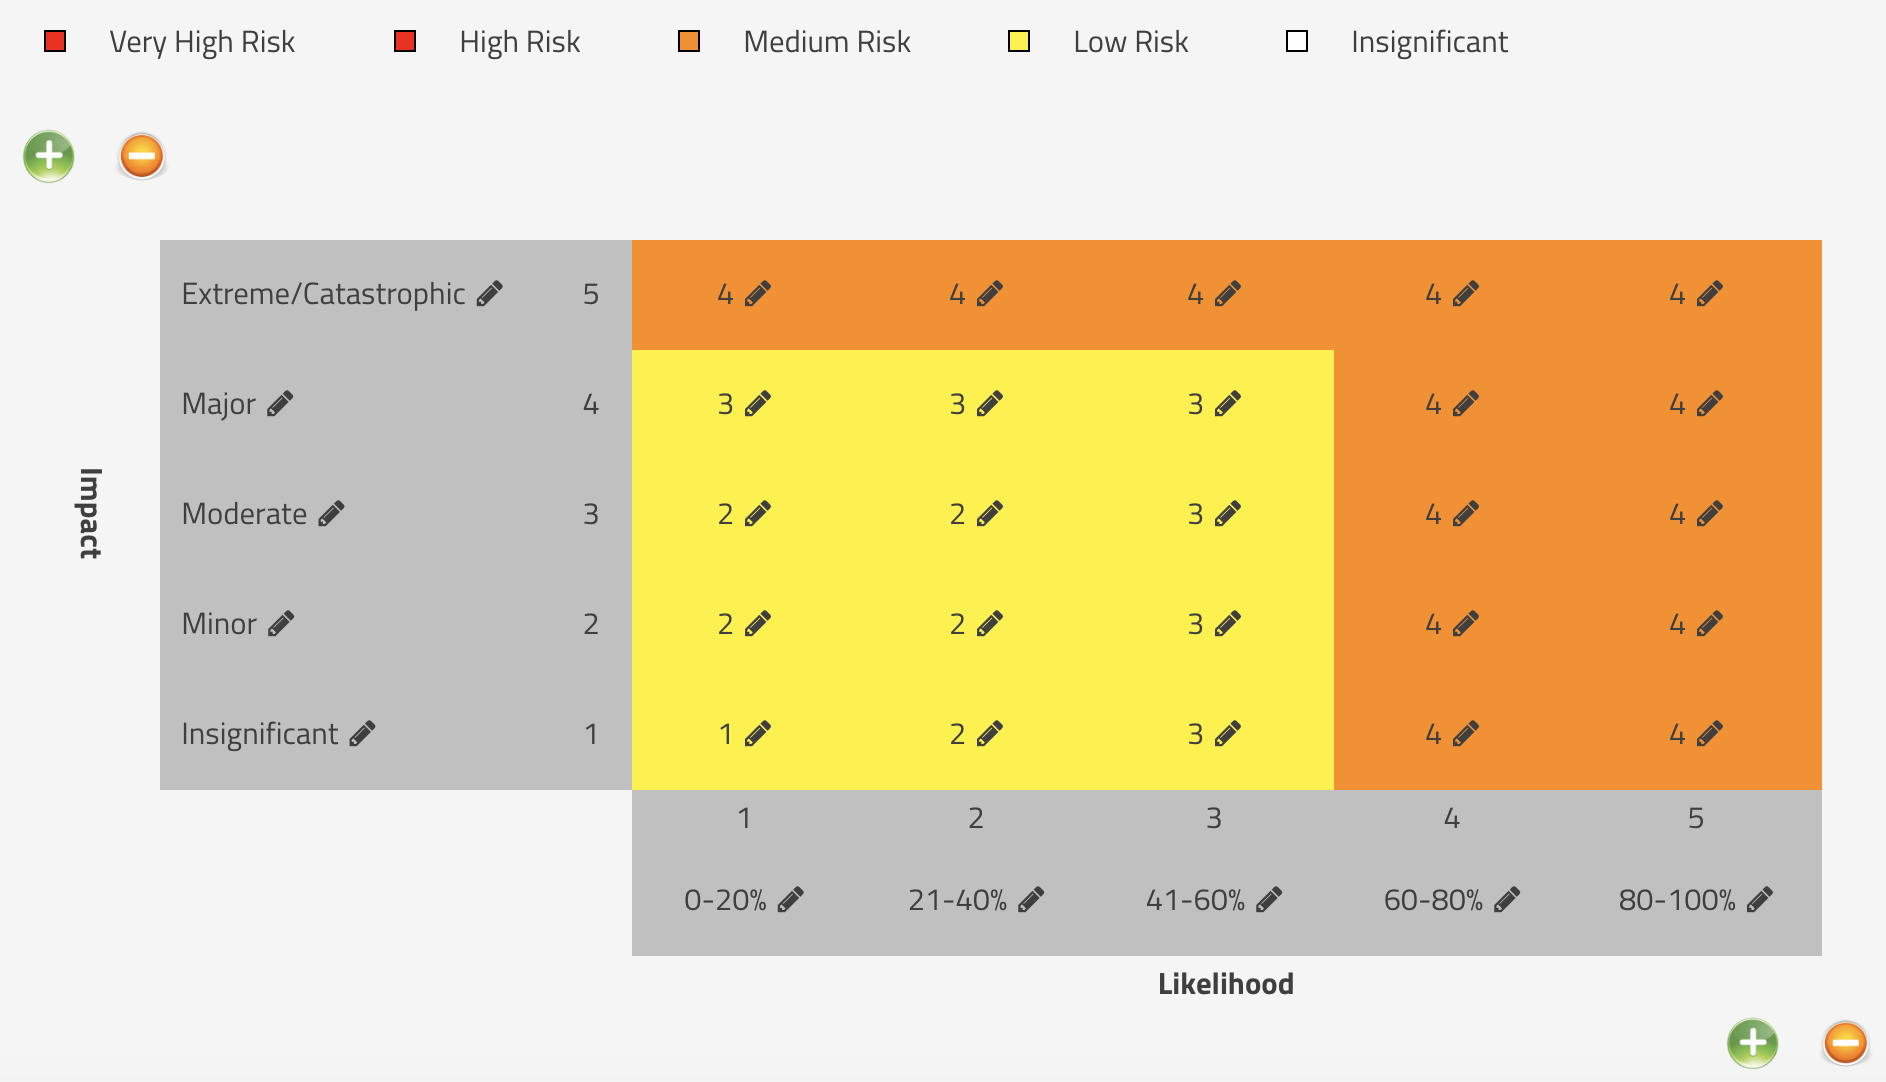Select the Insignificant legend swatch
The width and height of the screenshot is (1886, 1082).
1298,41
